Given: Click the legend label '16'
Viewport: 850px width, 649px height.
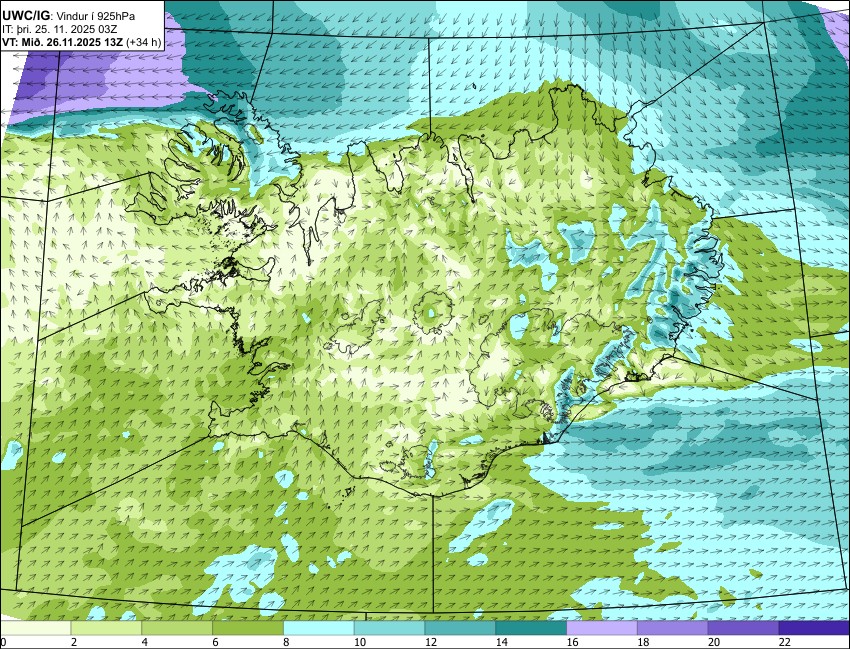Looking at the screenshot, I should (x=573, y=642).
